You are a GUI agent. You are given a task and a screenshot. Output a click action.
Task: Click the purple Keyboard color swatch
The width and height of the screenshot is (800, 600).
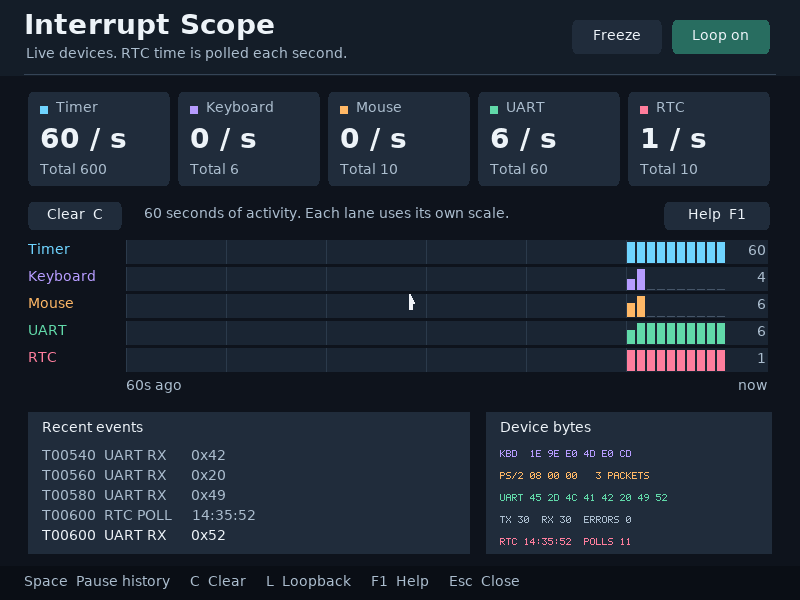point(194,110)
